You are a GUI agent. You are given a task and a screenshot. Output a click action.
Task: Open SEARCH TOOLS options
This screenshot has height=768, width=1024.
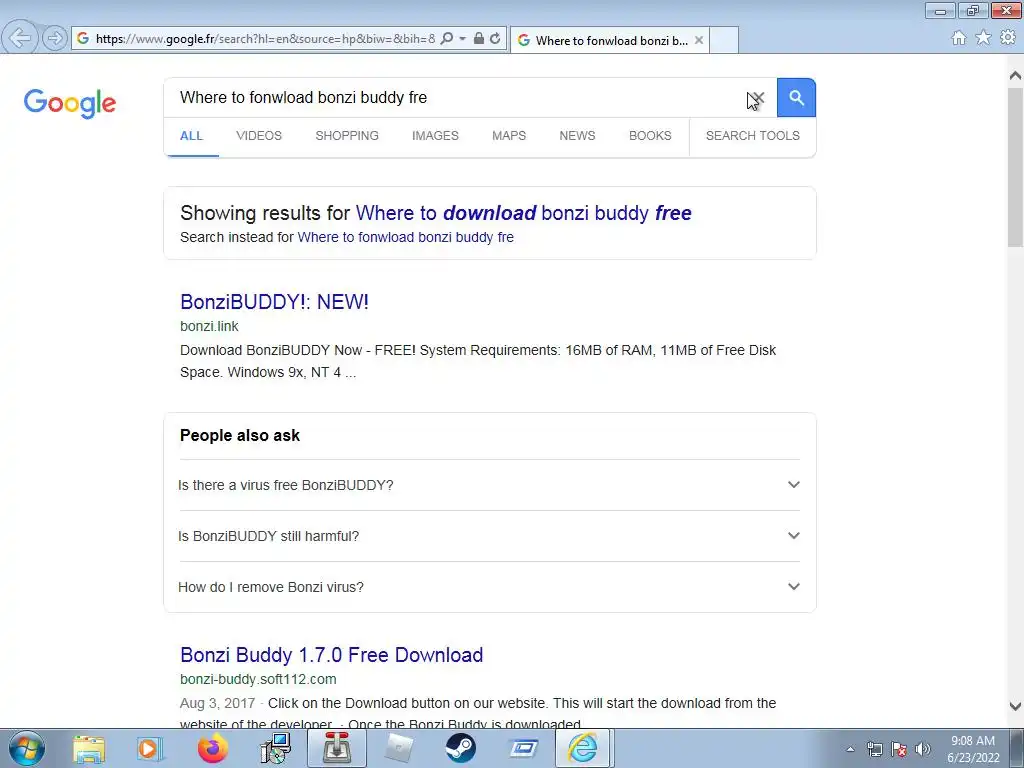tap(752, 136)
